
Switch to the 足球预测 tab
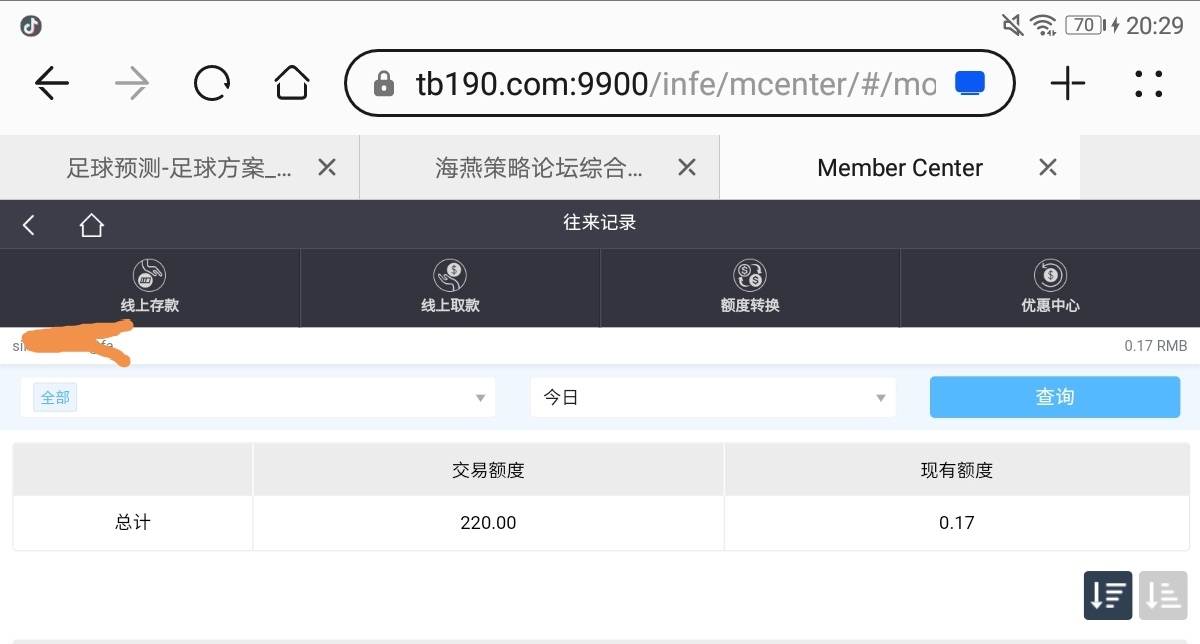(179, 168)
